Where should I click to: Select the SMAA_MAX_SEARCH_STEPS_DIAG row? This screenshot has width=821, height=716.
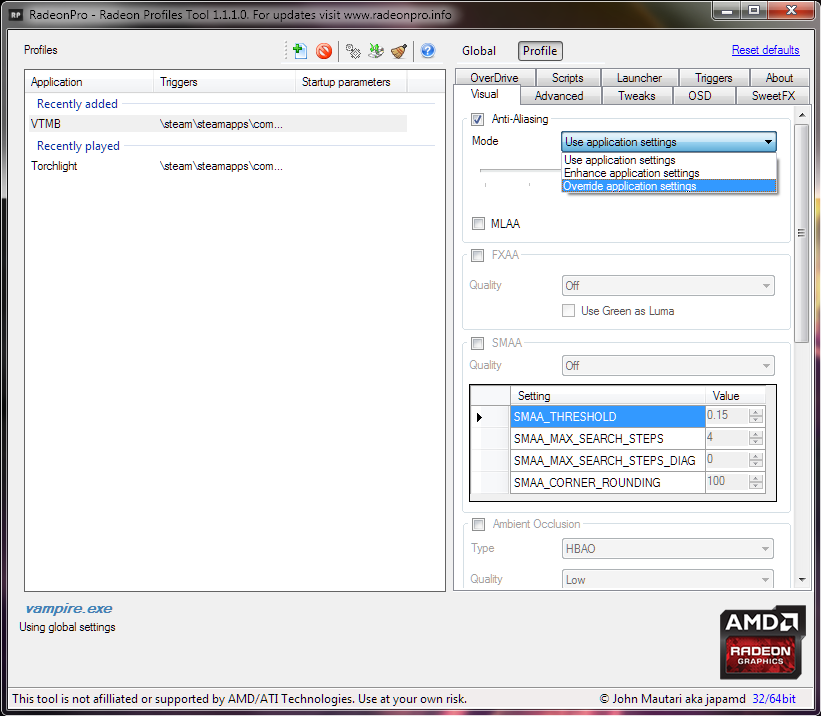point(607,461)
